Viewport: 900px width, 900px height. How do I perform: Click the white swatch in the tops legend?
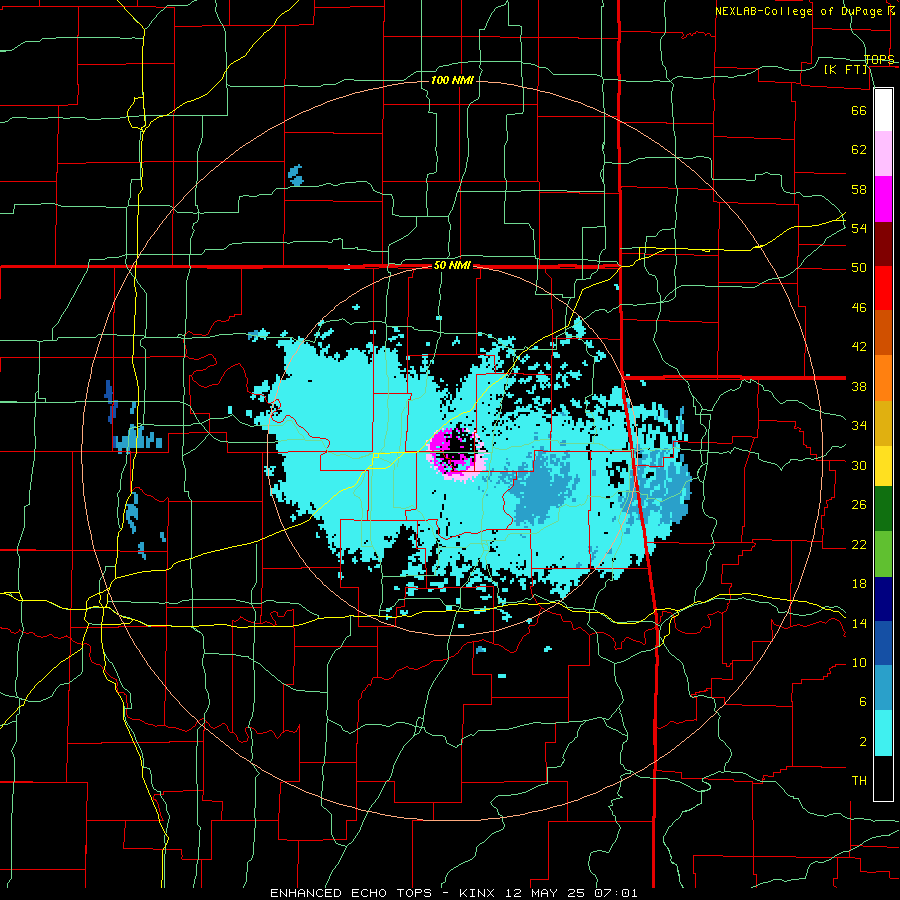pyautogui.click(x=883, y=110)
